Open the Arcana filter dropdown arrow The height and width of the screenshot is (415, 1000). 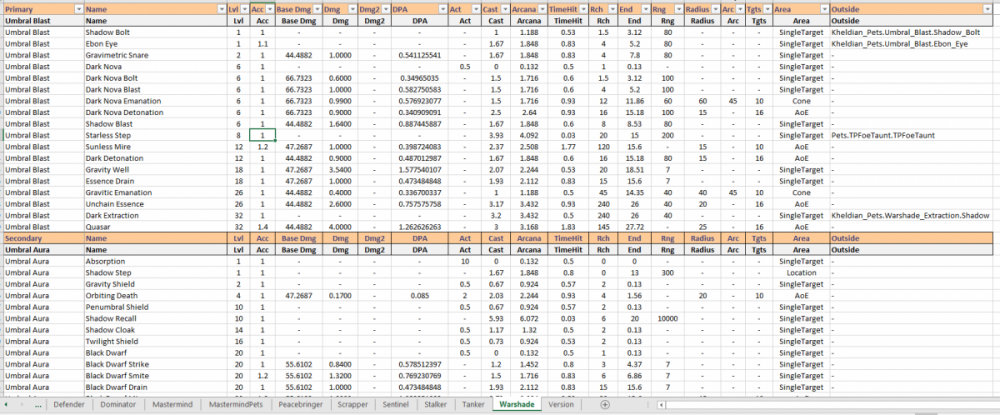541,8
